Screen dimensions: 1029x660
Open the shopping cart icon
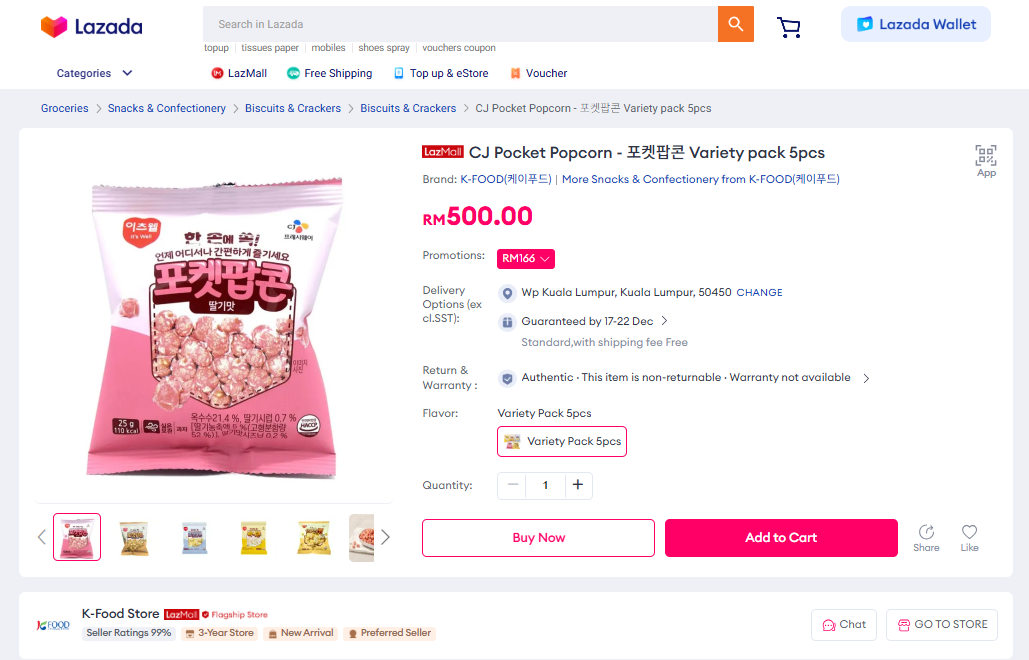789,27
